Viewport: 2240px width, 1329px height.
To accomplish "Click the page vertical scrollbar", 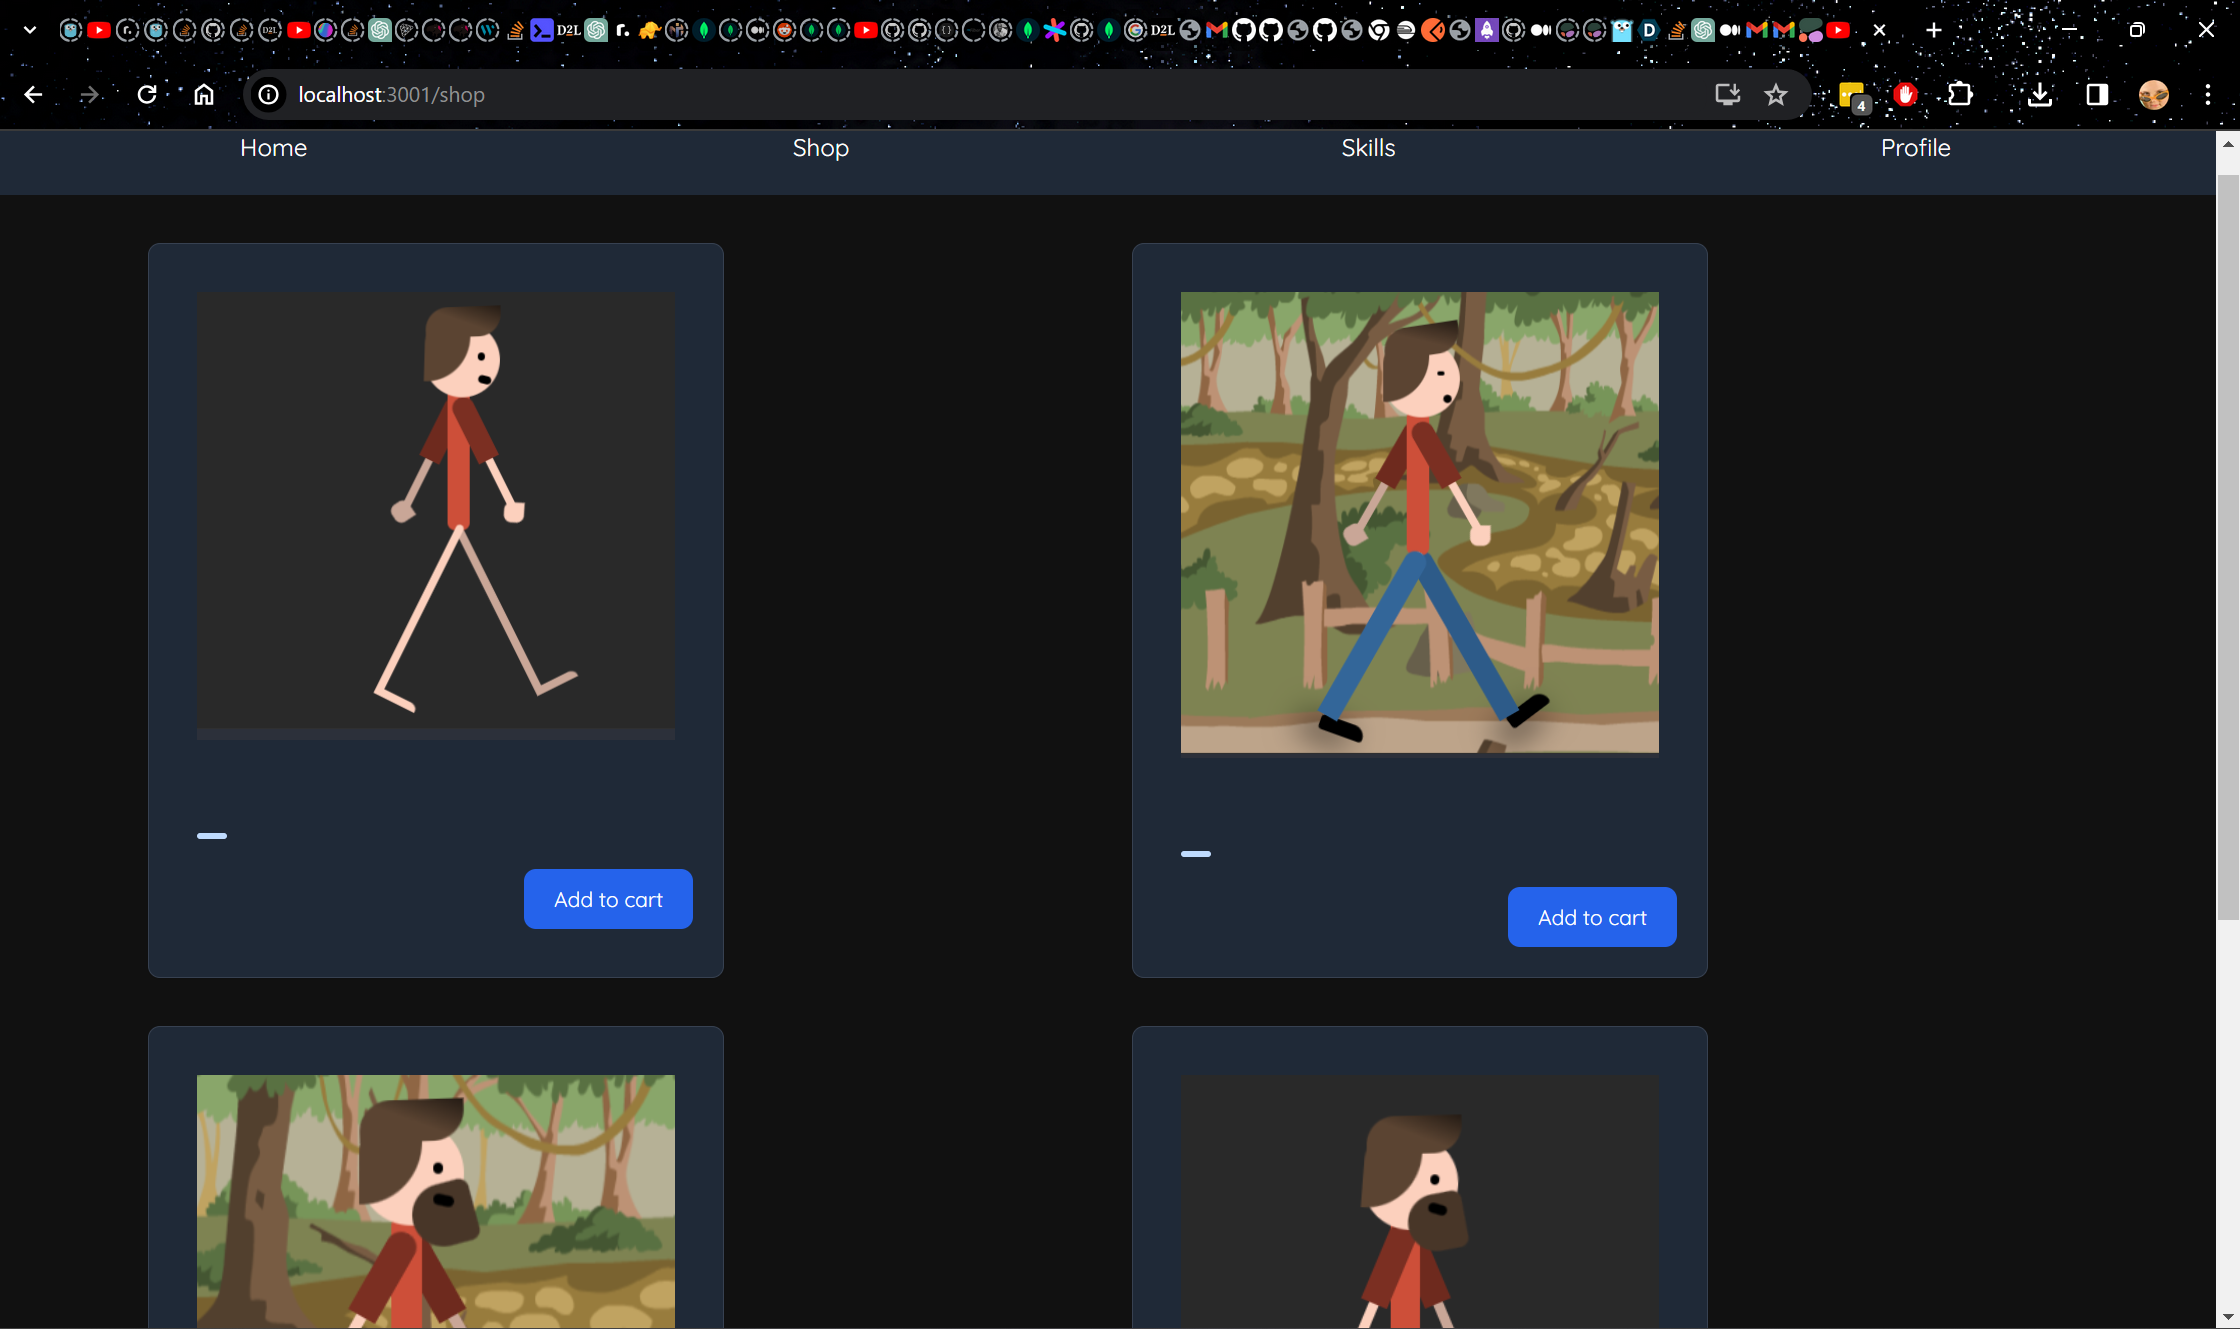I will pos(2227,547).
